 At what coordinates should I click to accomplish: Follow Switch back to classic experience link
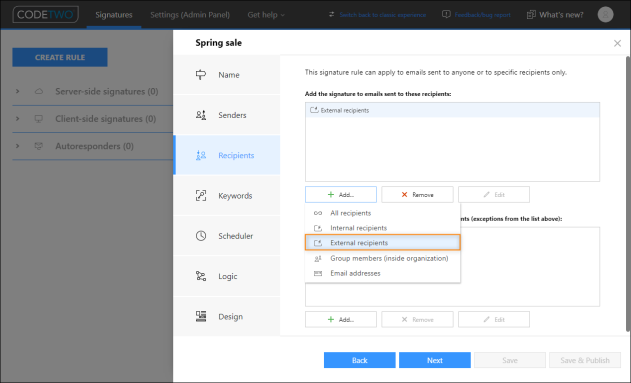pos(382,15)
